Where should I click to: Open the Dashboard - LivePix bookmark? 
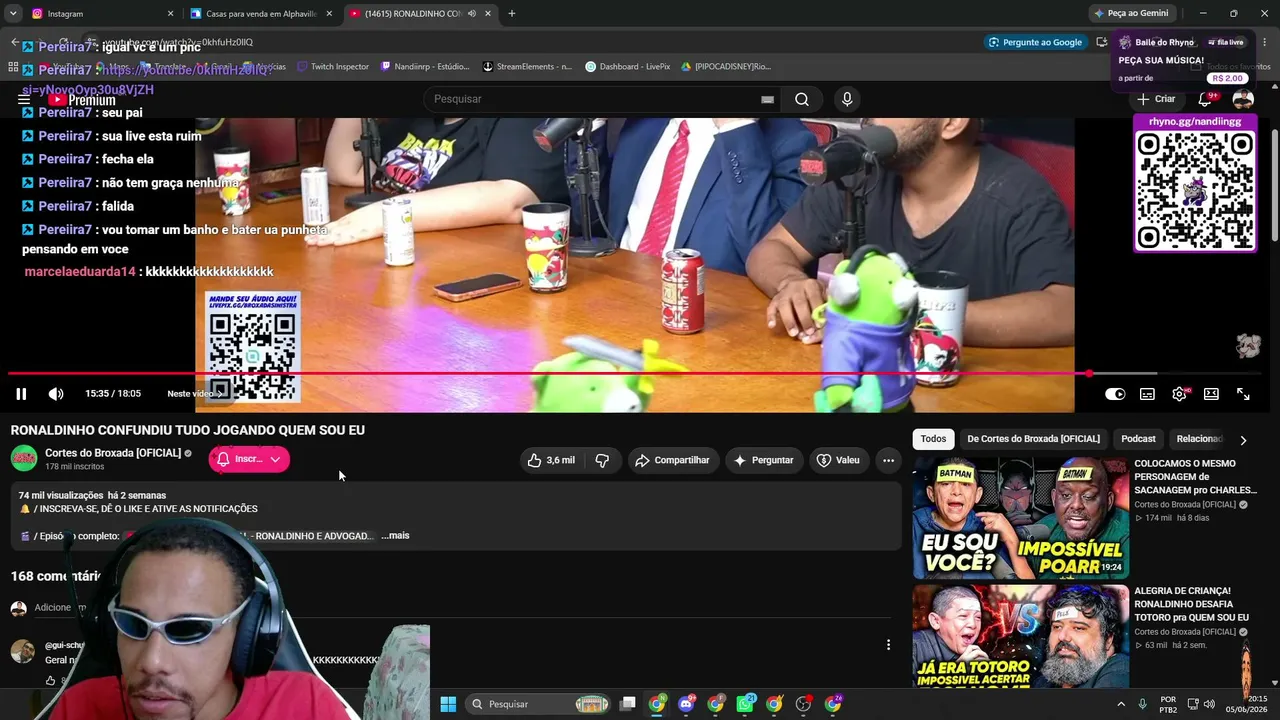coord(627,67)
